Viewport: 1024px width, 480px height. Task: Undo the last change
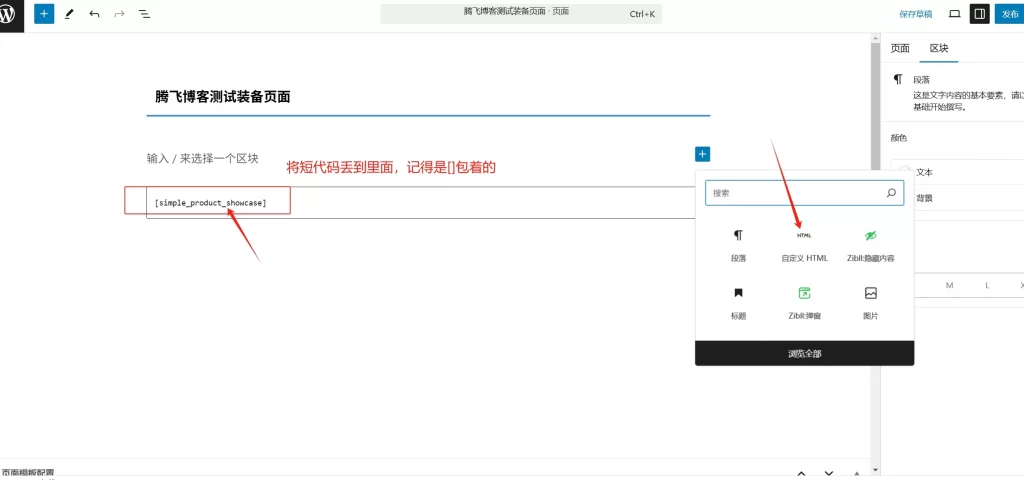coord(95,14)
